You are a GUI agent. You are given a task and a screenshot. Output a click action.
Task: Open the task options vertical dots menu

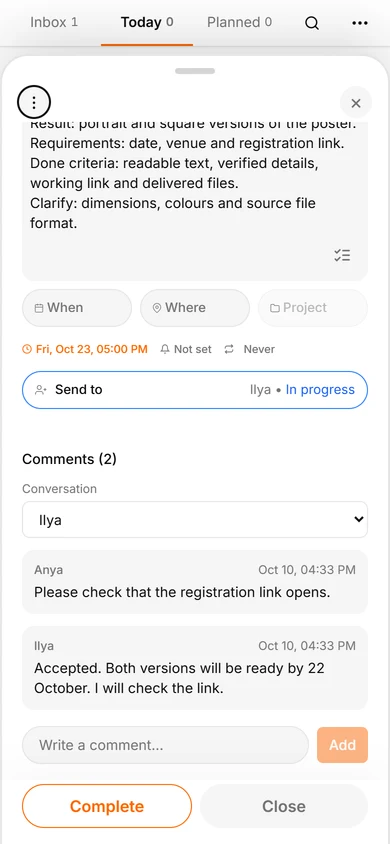[x=34, y=102]
